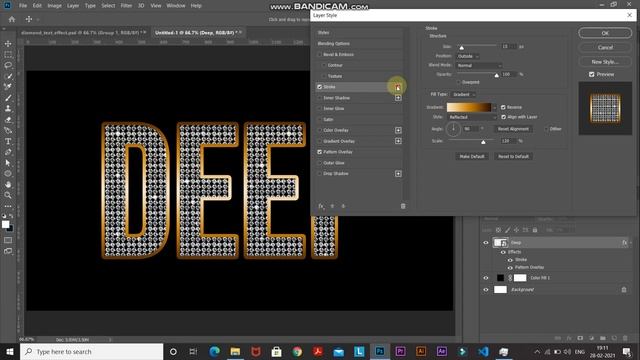640x360 pixels.
Task: Click the New Style... button
Action: coord(605,62)
